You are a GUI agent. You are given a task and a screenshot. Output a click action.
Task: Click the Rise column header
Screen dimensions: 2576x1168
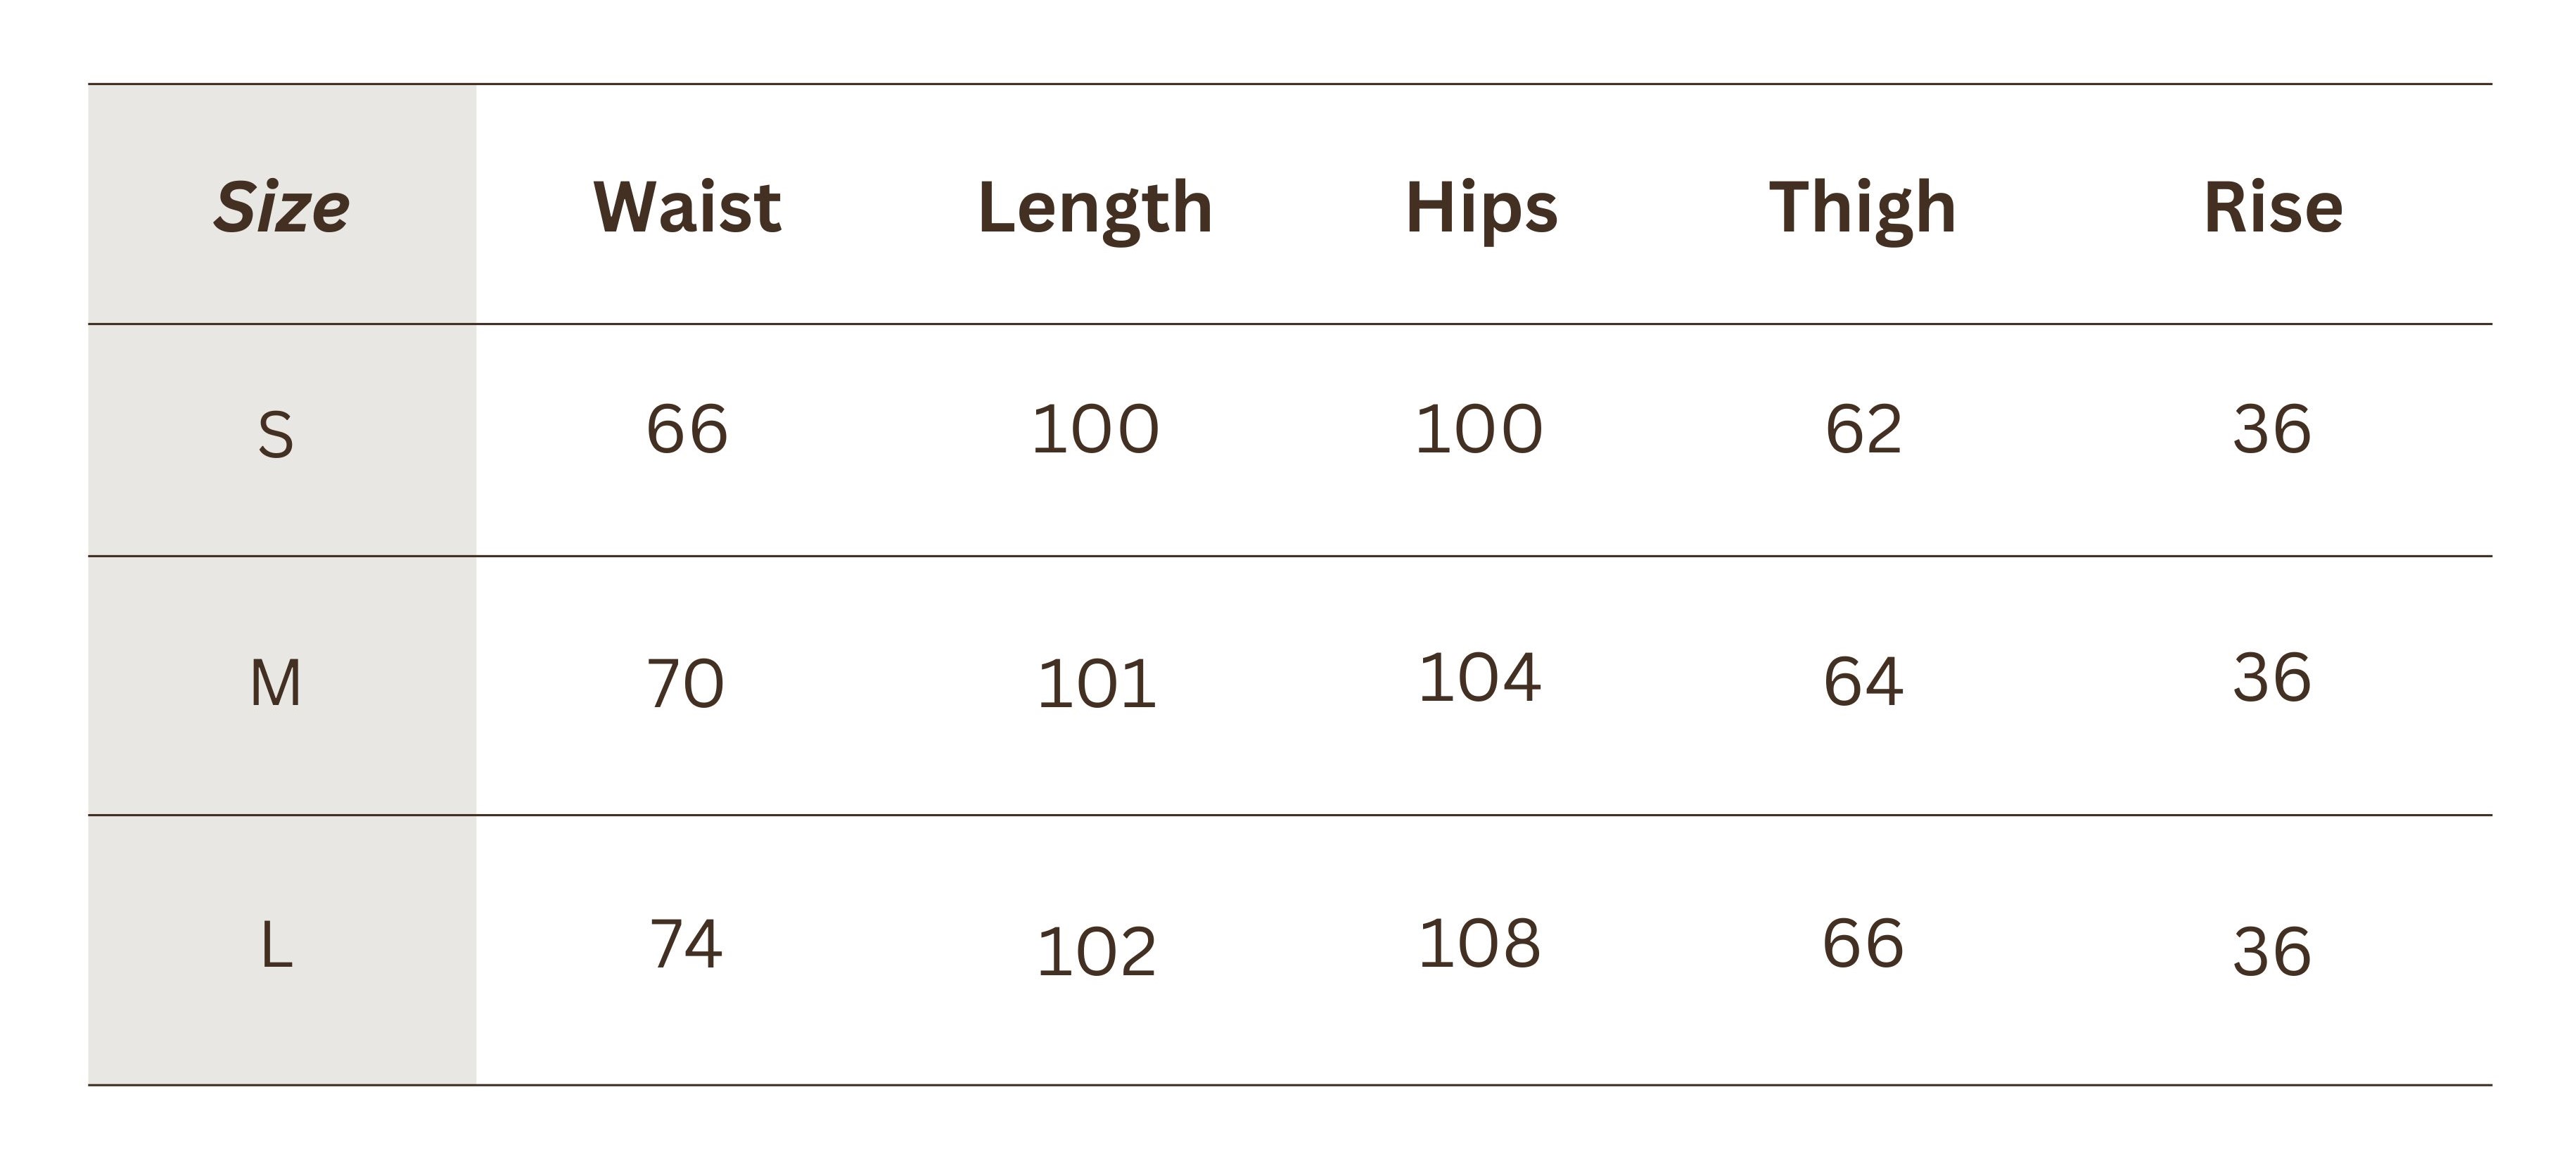2273,207
